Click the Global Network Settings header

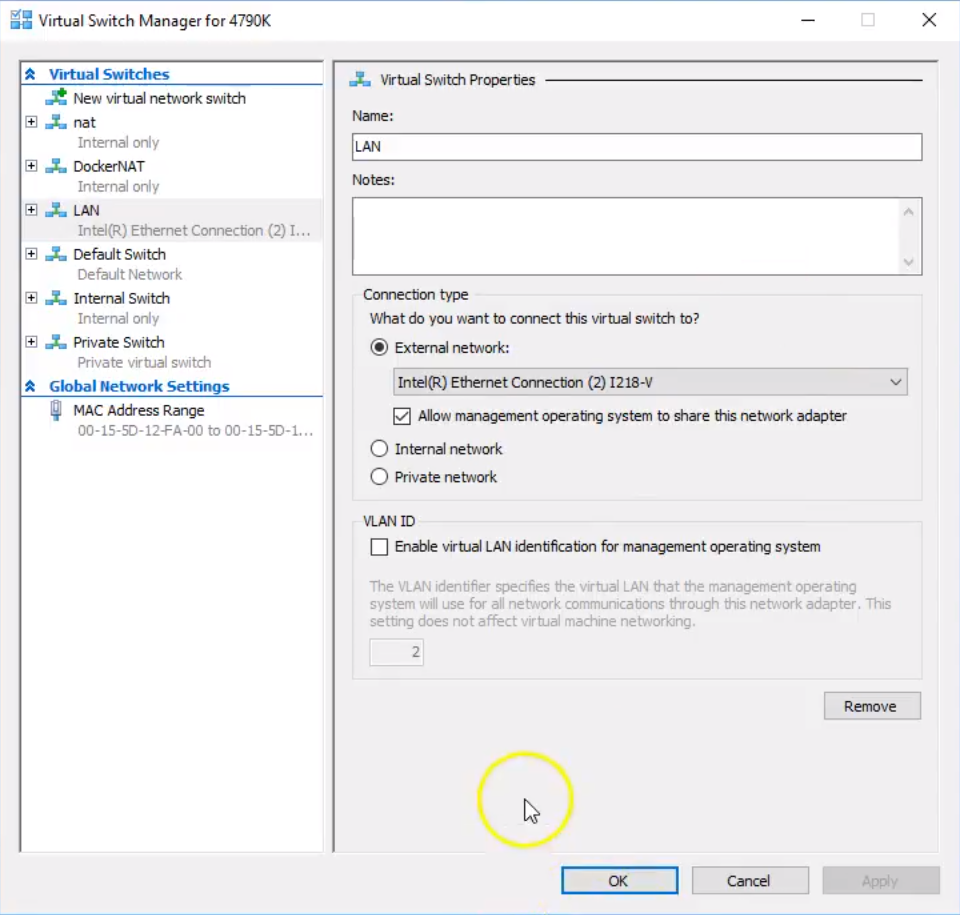[x=139, y=386]
